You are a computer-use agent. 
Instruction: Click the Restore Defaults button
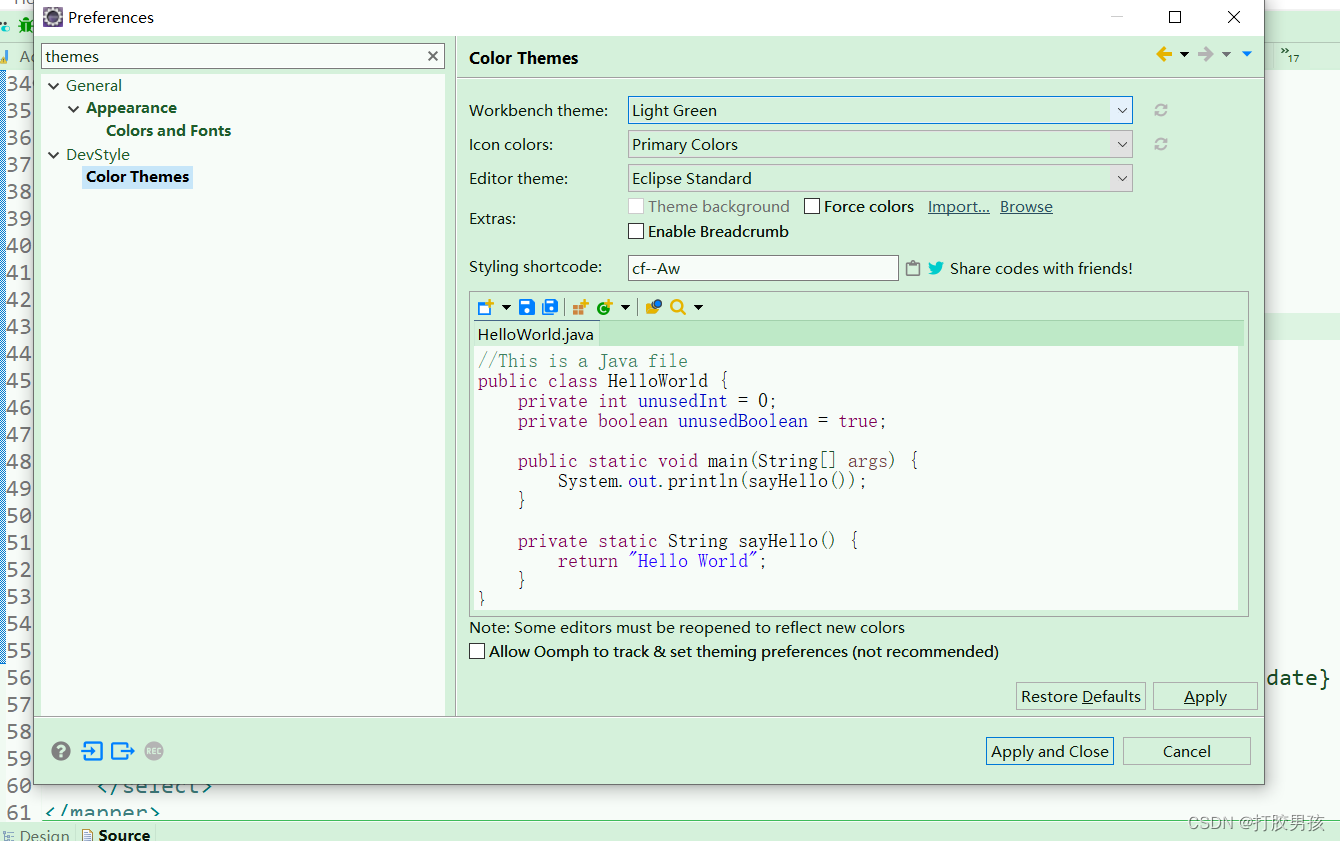[x=1081, y=696]
